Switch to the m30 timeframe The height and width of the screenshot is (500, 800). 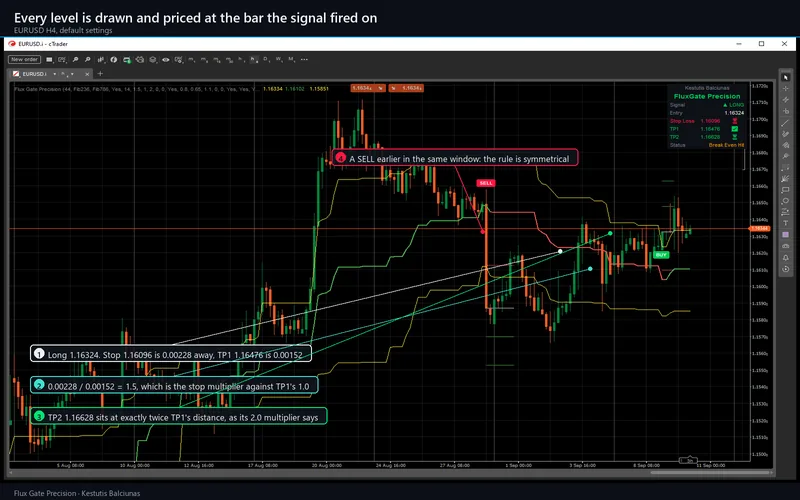(x=229, y=60)
